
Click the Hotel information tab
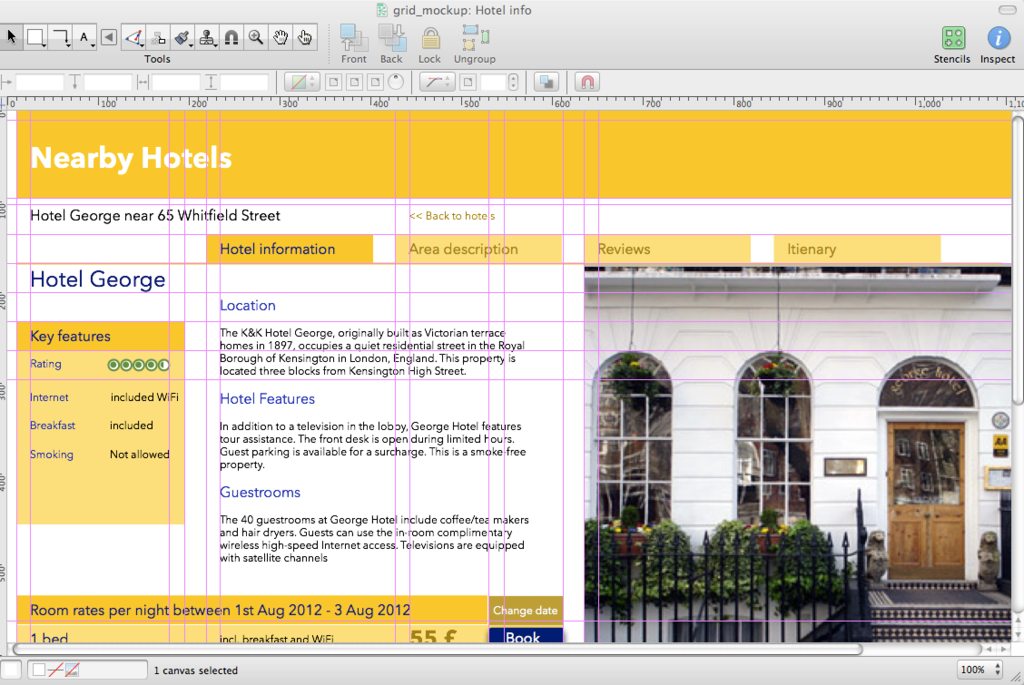[x=290, y=249]
